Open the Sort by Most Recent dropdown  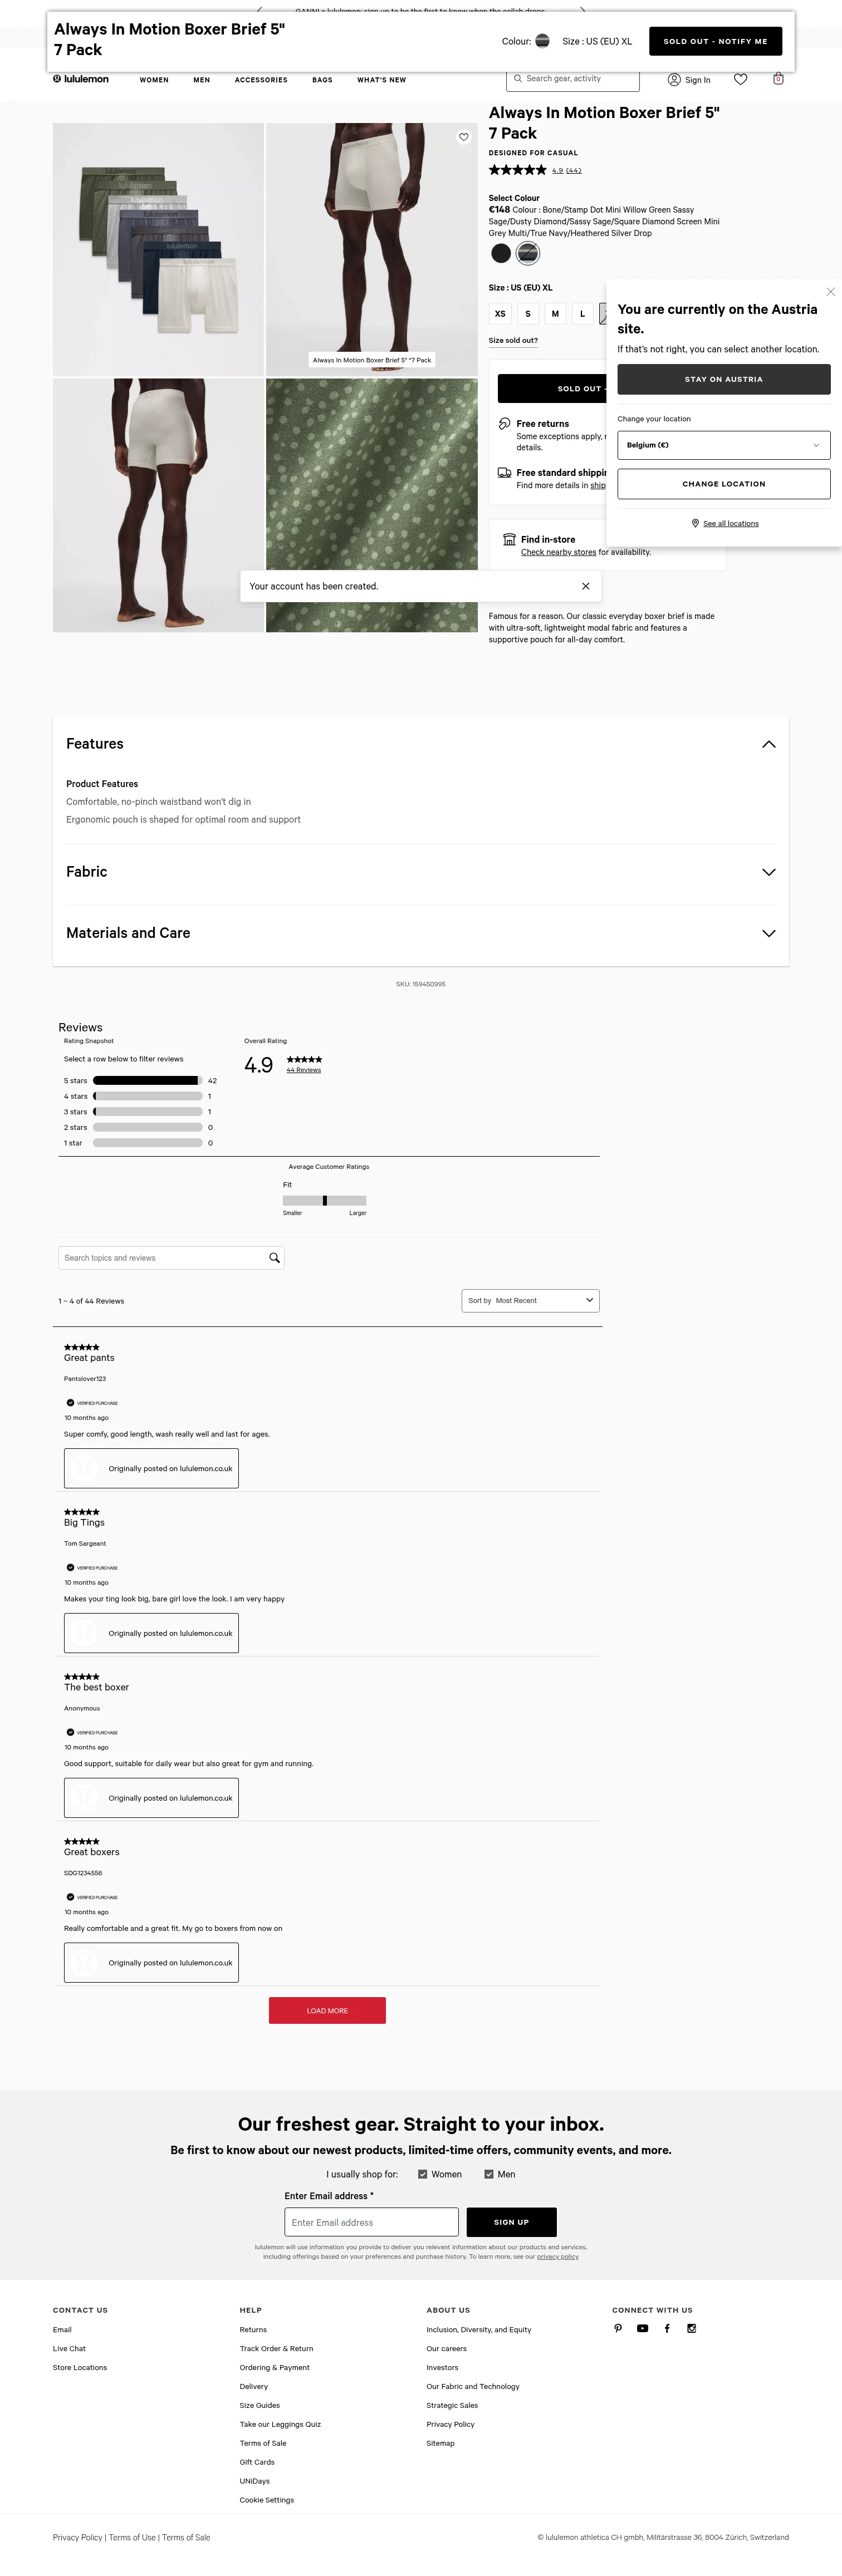[531, 1301]
